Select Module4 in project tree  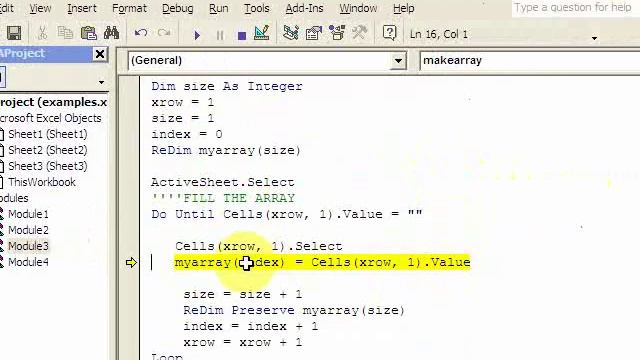click(28, 262)
